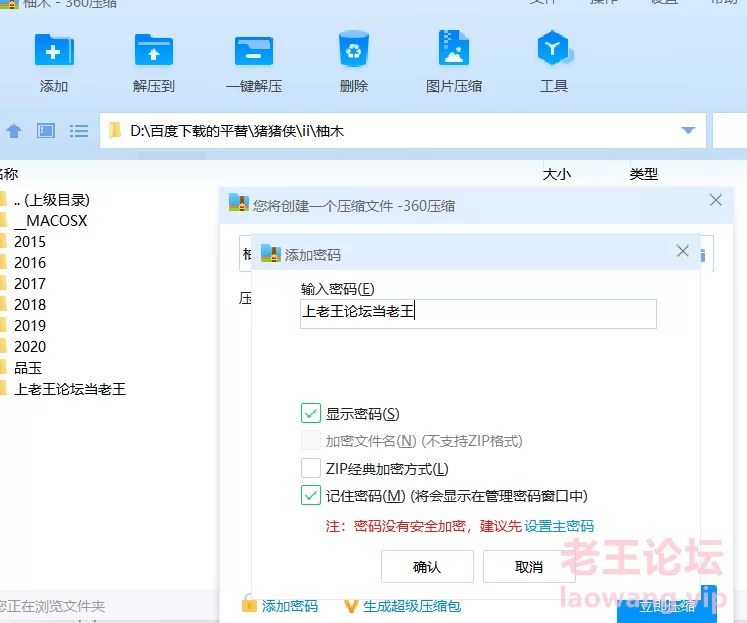Click the 立即压缩 compress now button
This screenshot has height=623, width=747.
tap(667, 606)
